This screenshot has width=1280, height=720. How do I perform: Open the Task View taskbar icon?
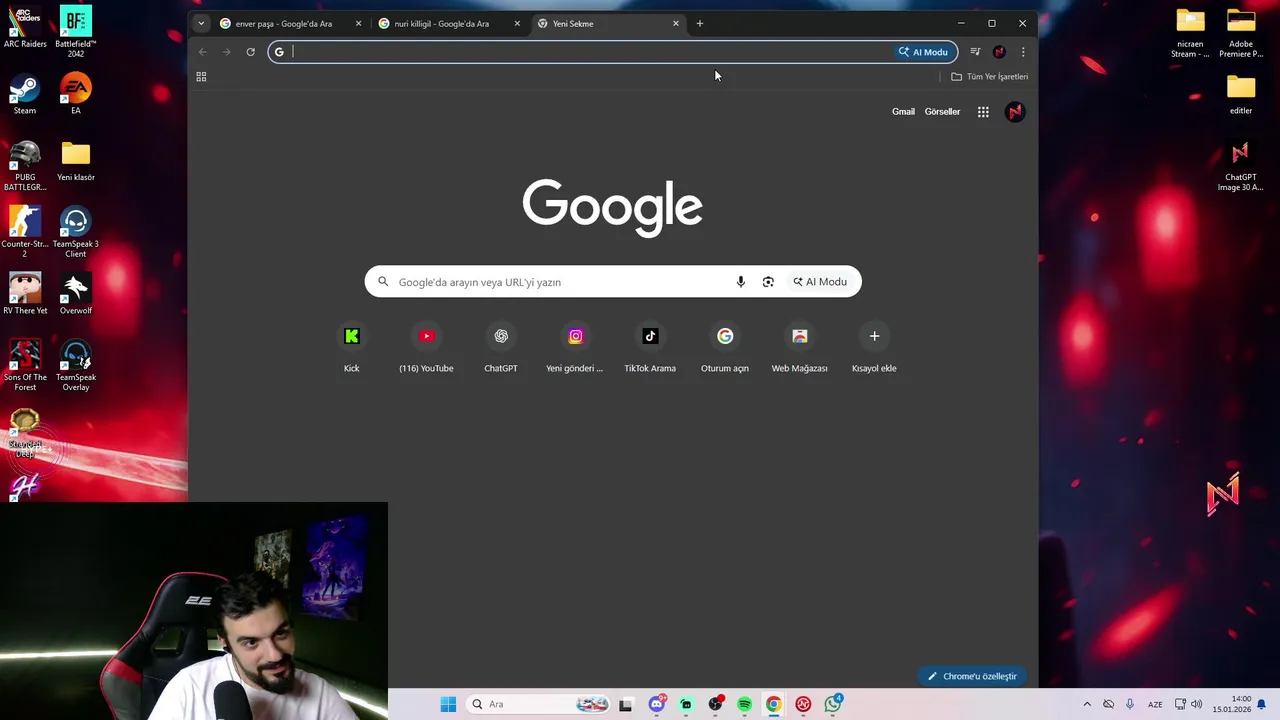(626, 704)
